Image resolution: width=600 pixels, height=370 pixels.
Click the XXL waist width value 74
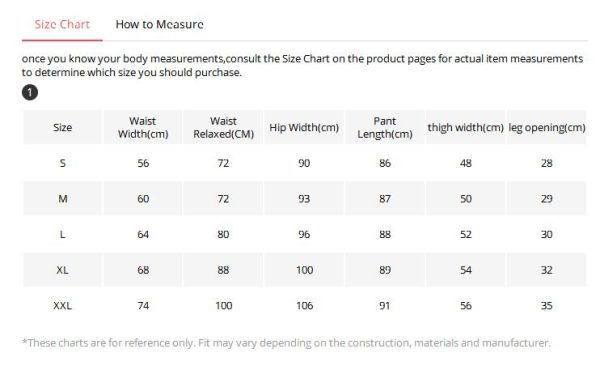(x=143, y=306)
